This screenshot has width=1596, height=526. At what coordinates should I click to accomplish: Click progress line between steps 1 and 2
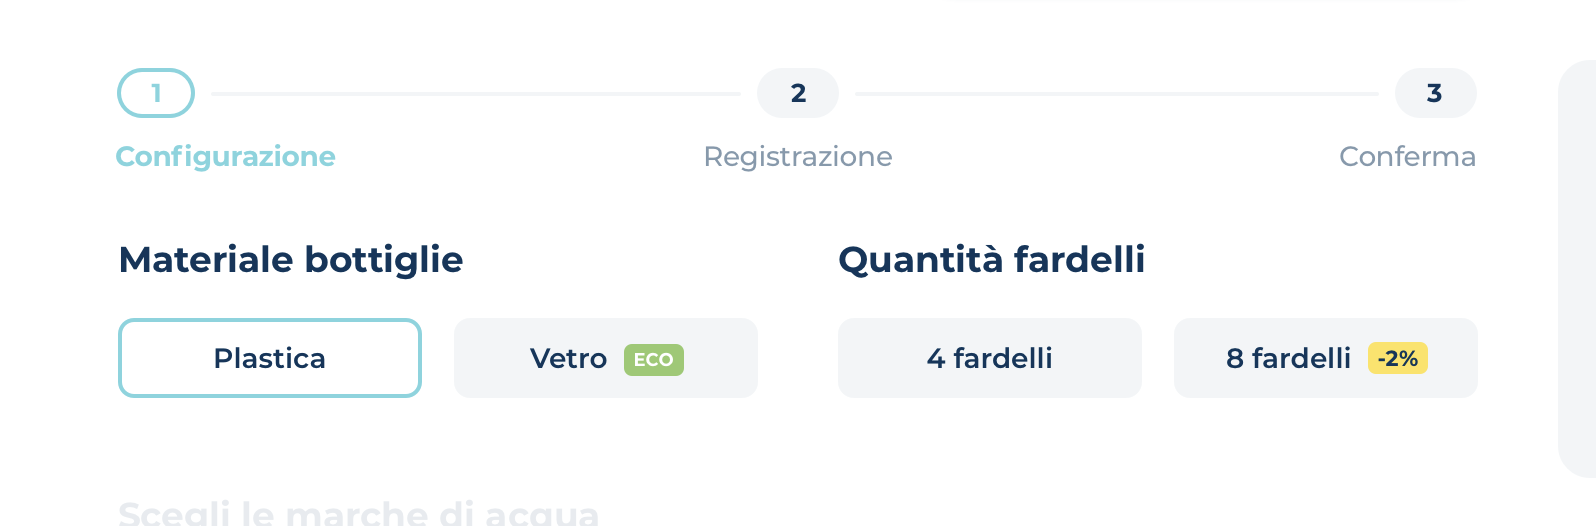(x=476, y=93)
